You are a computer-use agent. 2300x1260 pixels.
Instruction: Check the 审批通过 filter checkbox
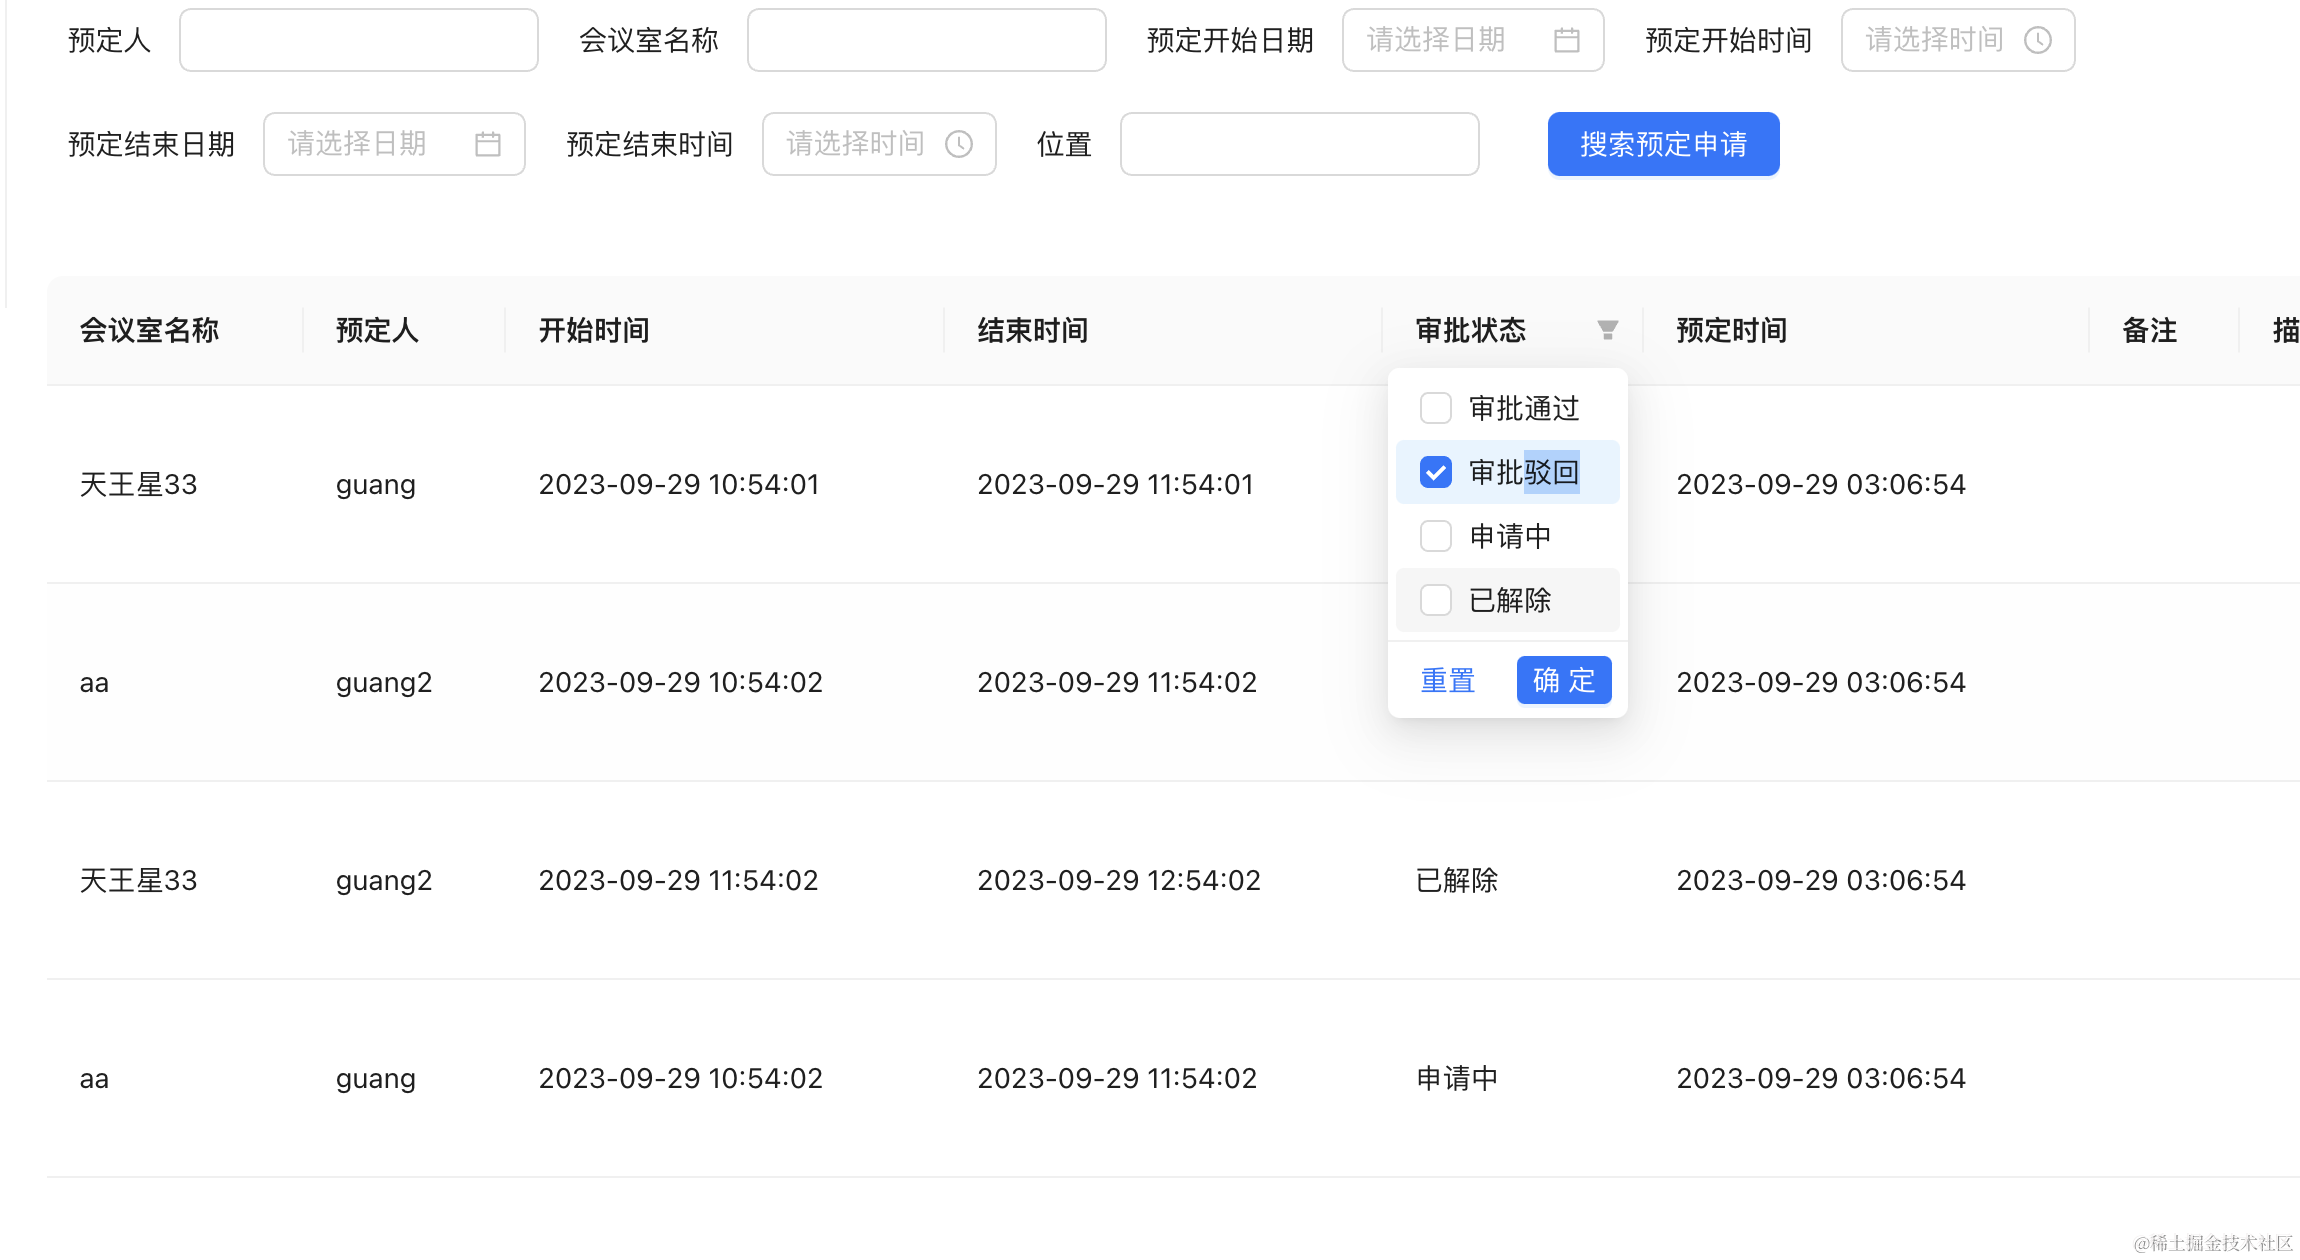pos(1435,408)
